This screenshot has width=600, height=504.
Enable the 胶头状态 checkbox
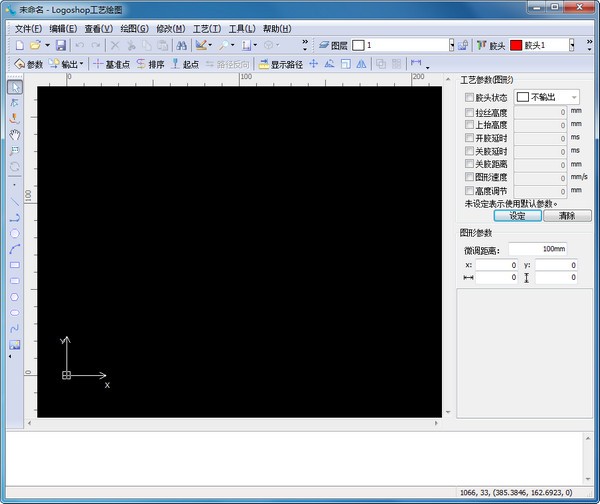[x=470, y=98]
